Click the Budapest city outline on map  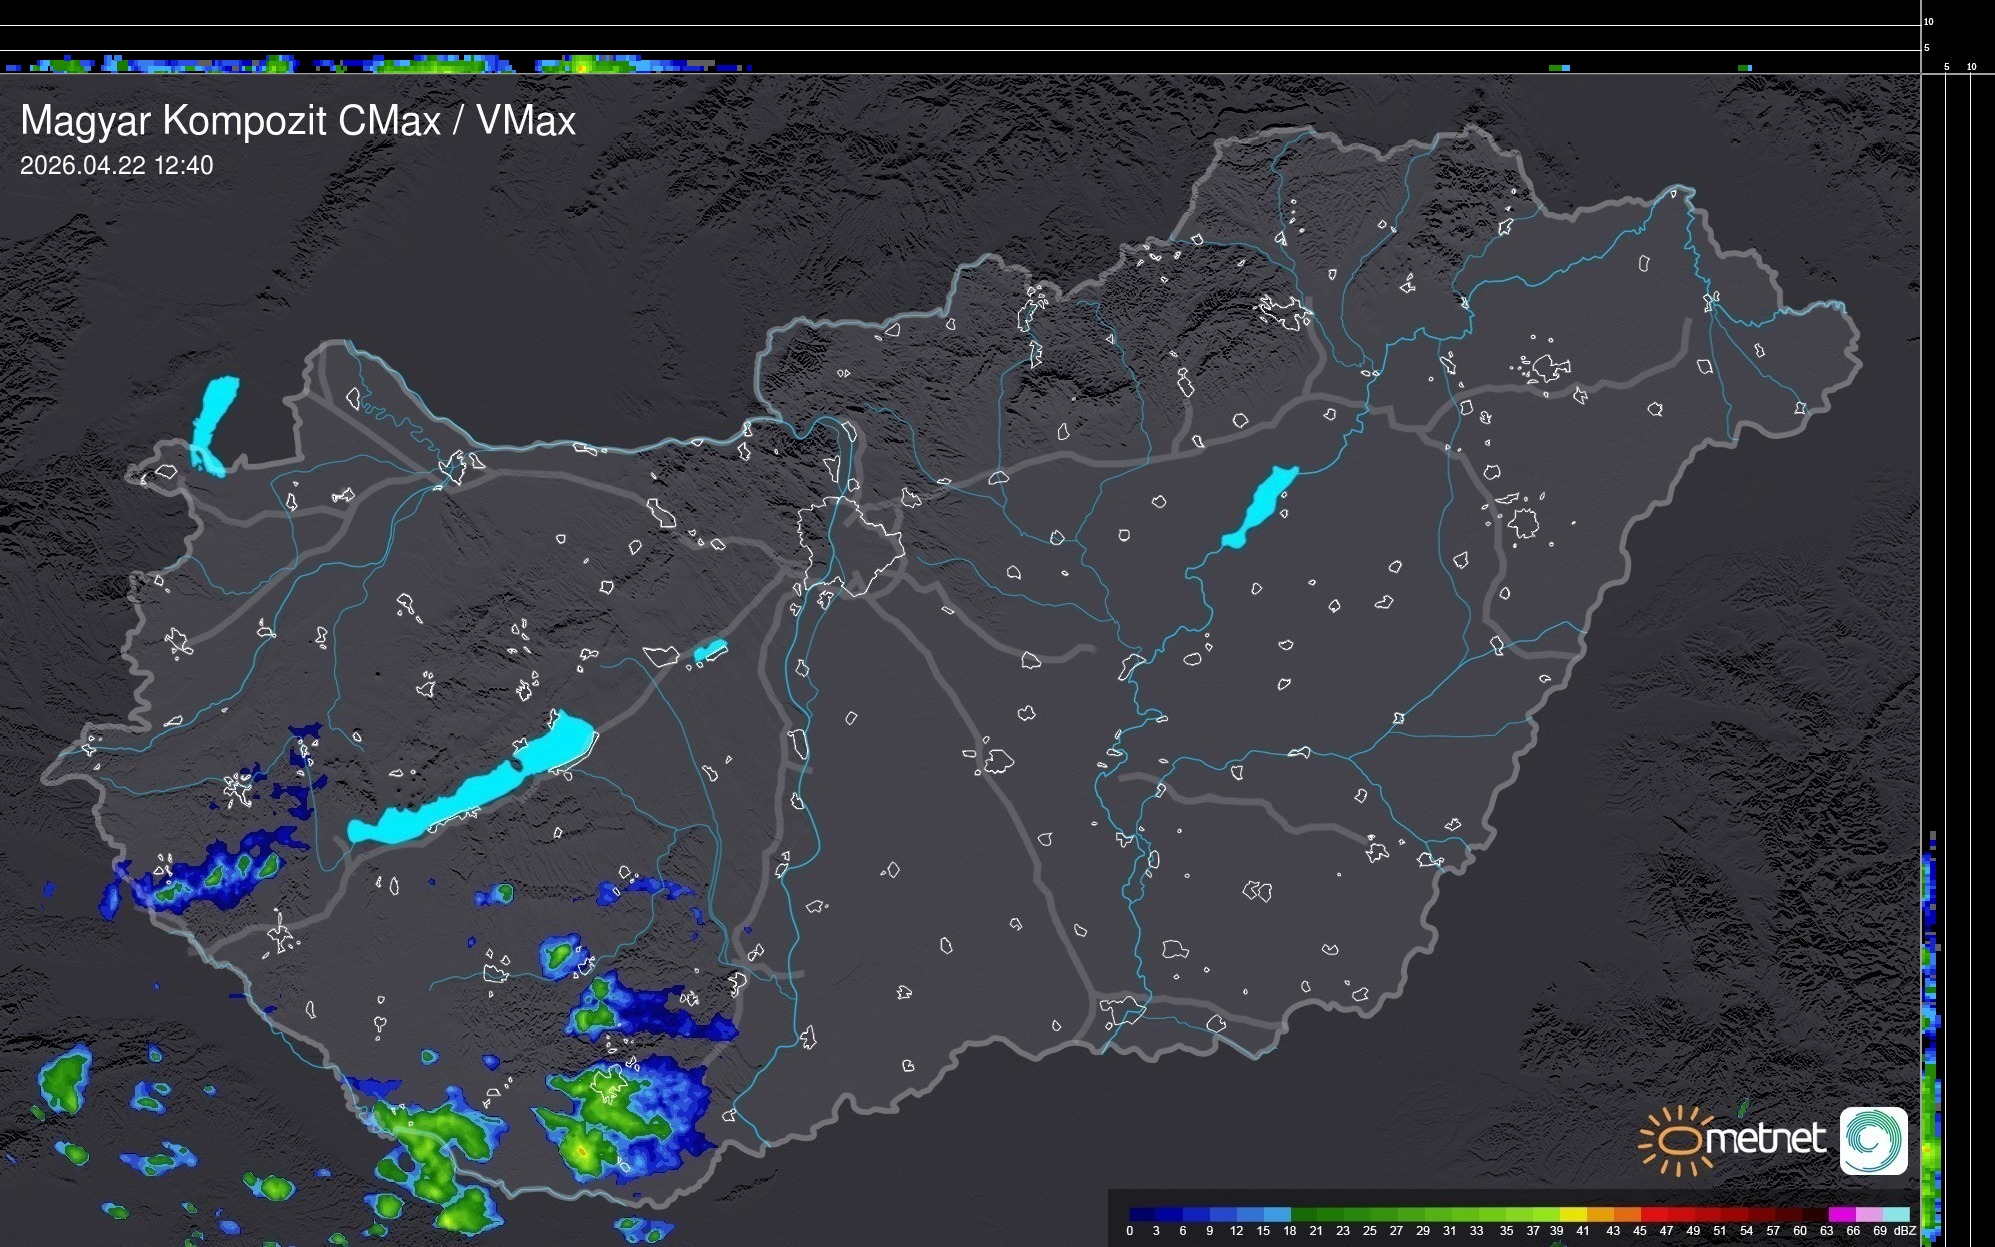click(850, 548)
